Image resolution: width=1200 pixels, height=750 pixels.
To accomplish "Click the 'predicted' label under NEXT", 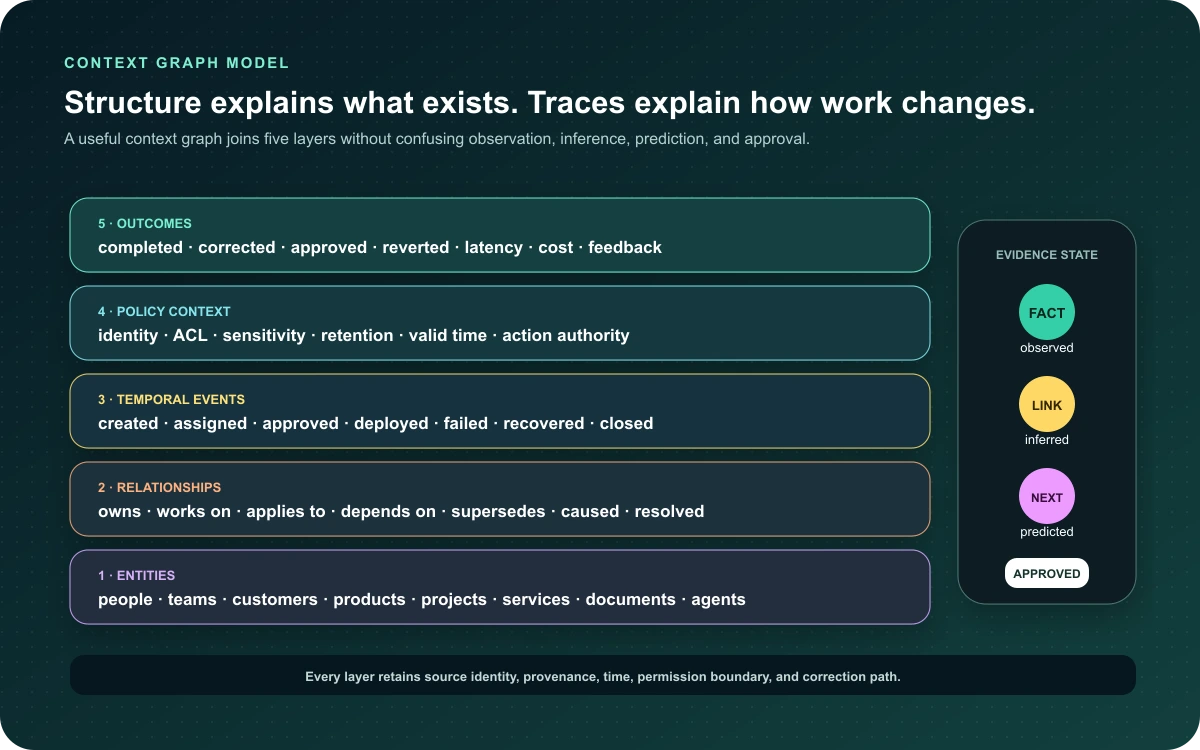I will (1047, 532).
